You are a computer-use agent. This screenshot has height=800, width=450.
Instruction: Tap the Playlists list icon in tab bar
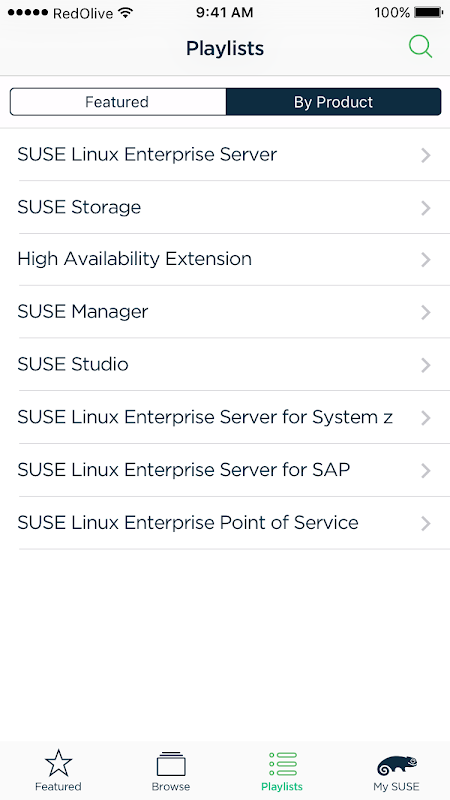click(x=283, y=764)
